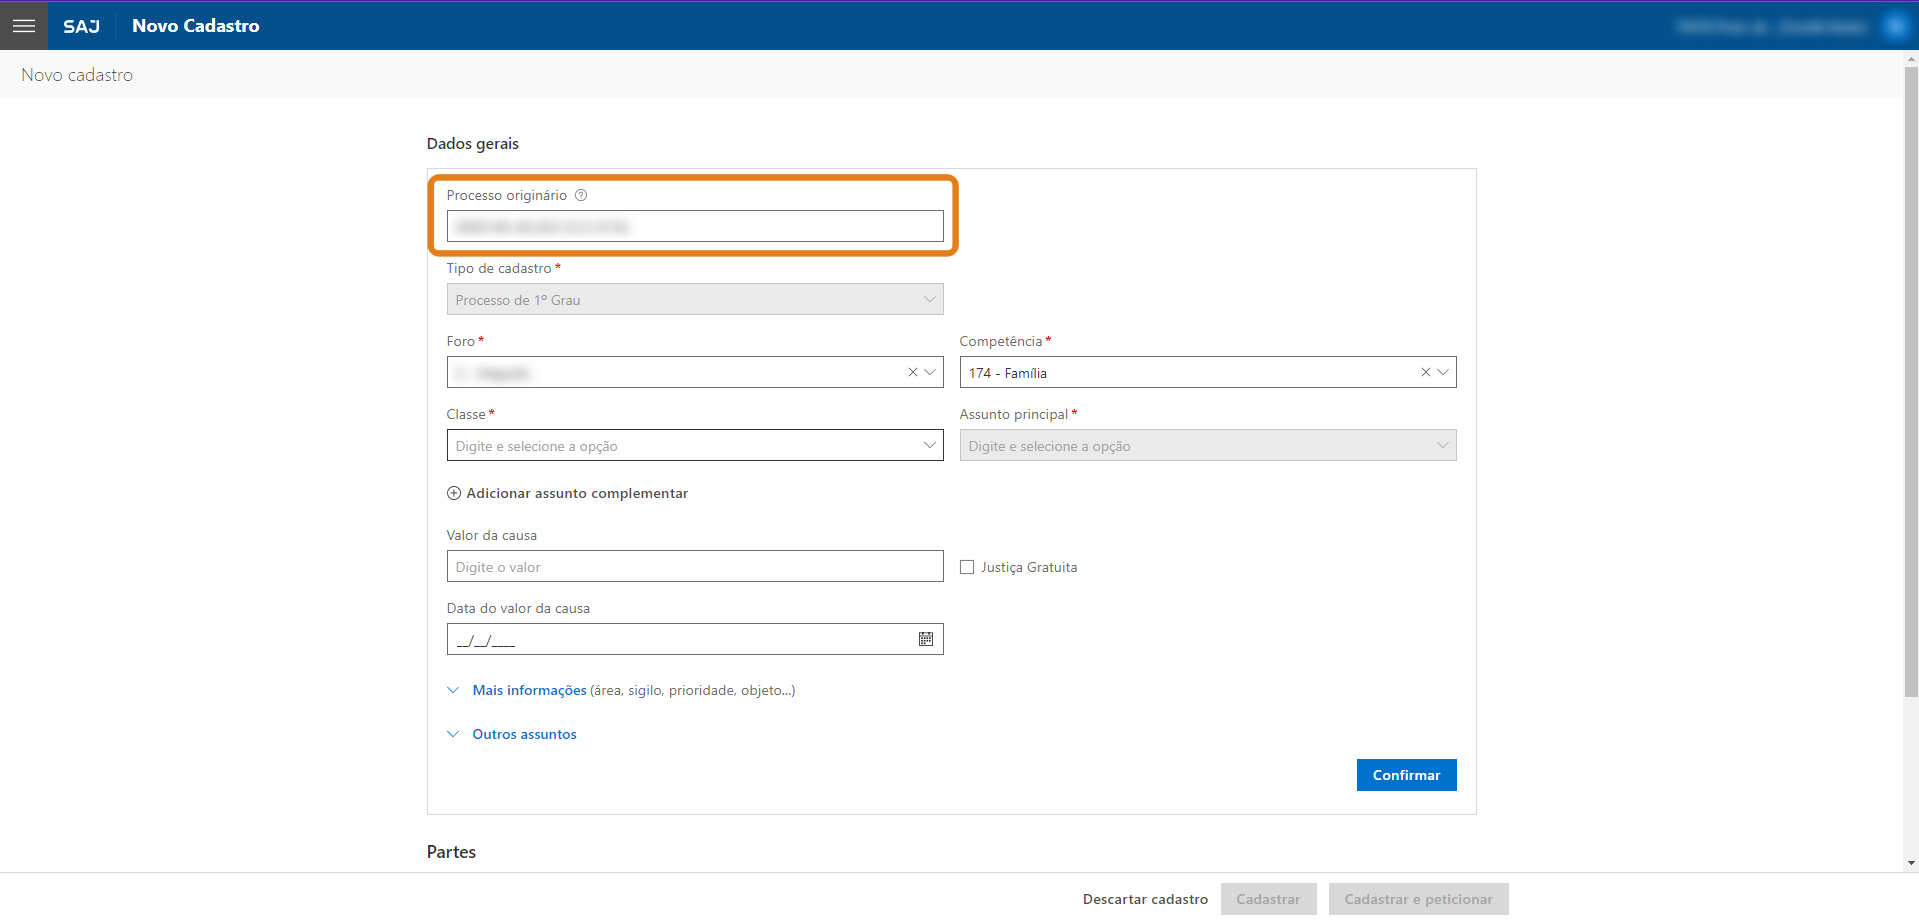This screenshot has width=1919, height=923.
Task: Clear the Foro field selection
Action: (912, 372)
